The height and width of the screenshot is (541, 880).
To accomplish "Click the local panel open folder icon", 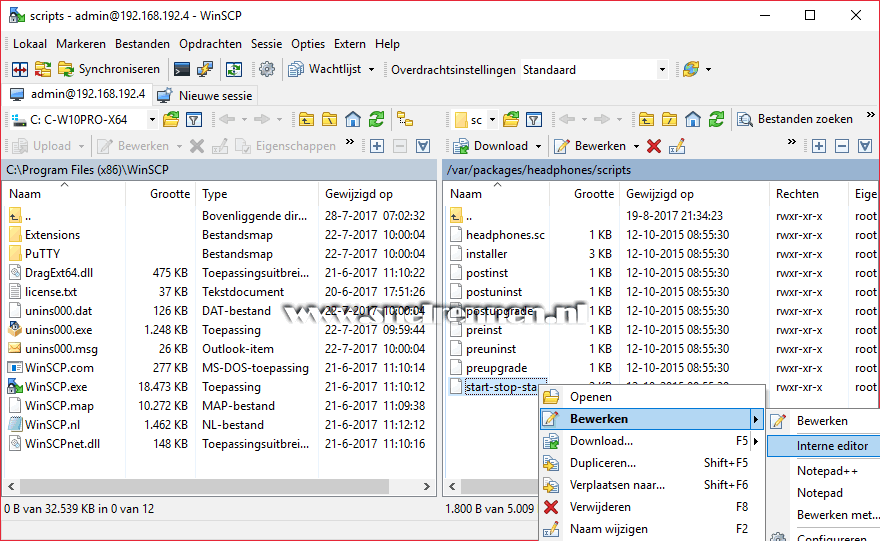I will pos(171,119).
